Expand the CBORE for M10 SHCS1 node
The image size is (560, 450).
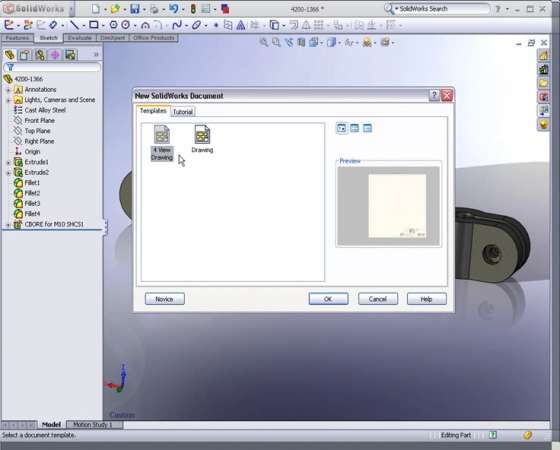click(x=8, y=224)
